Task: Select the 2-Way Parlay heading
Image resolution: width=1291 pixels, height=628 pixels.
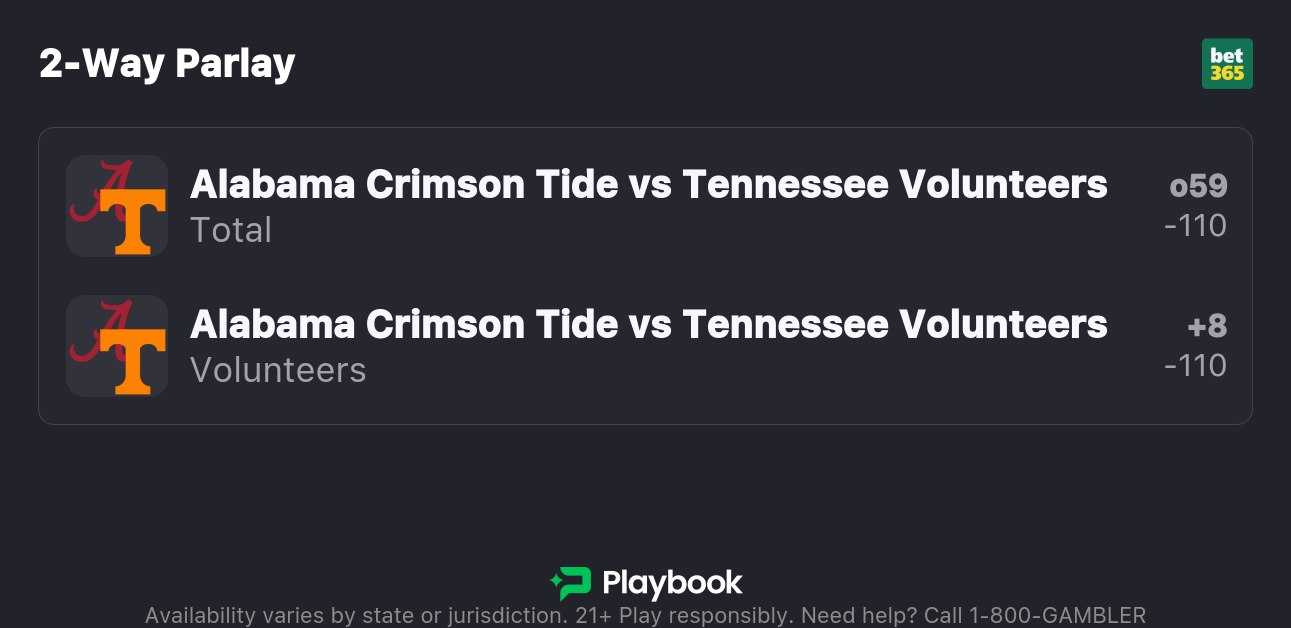Action: 167,64
